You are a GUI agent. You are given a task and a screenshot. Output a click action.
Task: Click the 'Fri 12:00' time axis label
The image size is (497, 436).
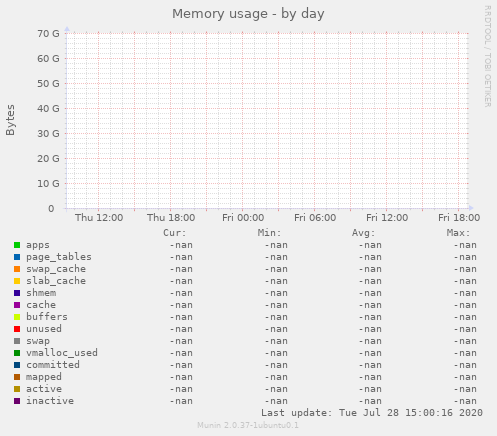pos(387,218)
